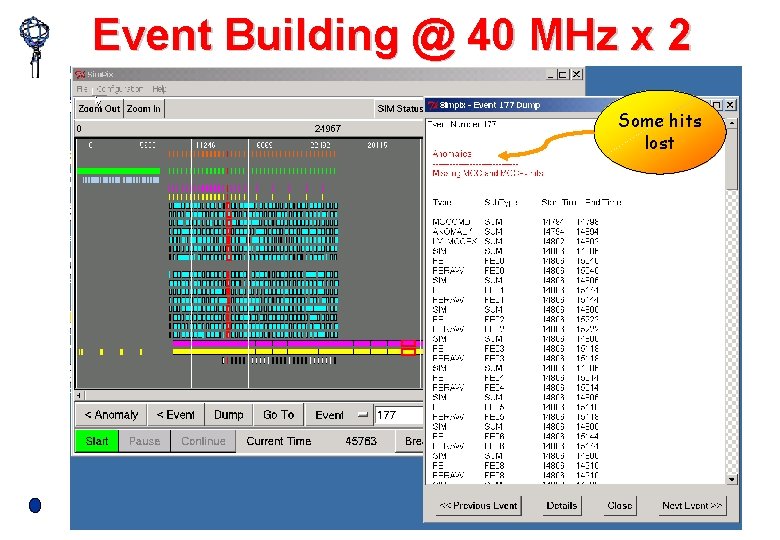Close the Event 177 Dump window with X
This screenshot has height=540, width=780.
[x=730, y=105]
